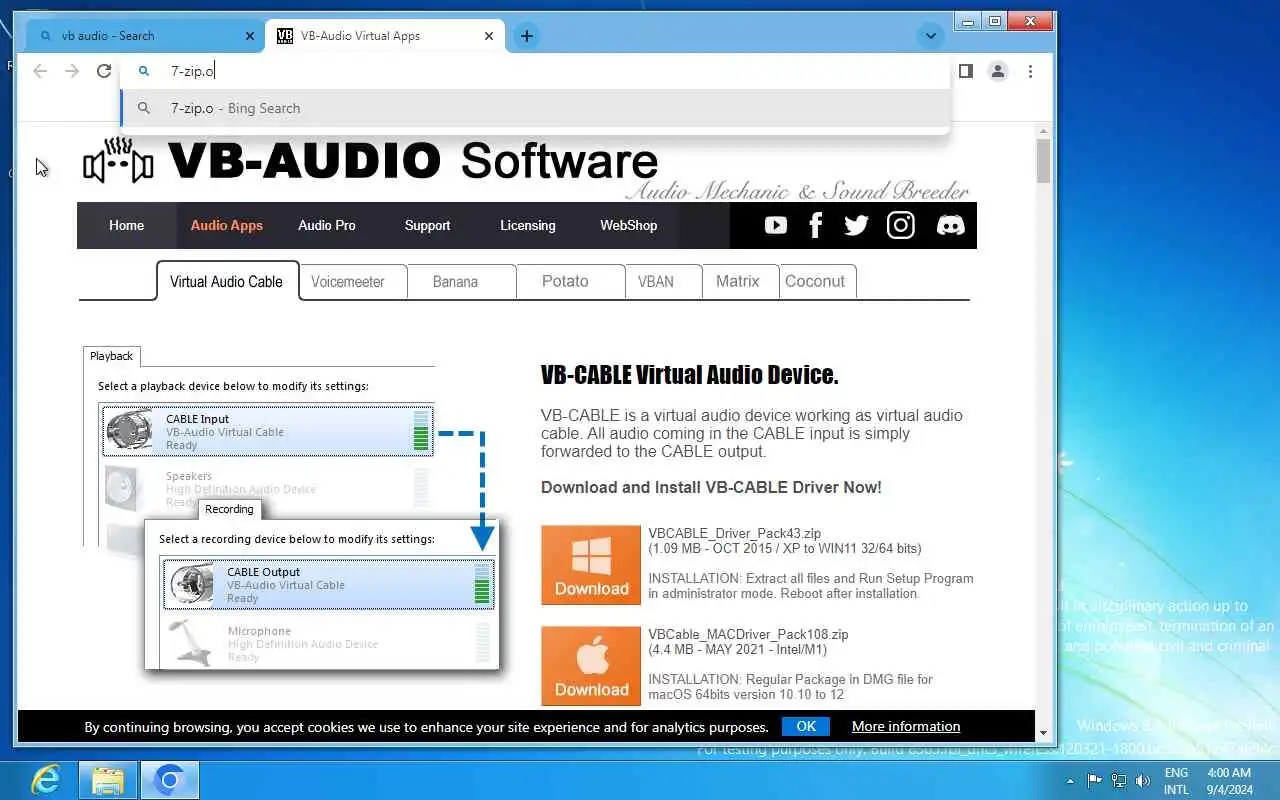This screenshot has height=800, width=1280.
Task: Open the More information cookie link
Action: 906,727
